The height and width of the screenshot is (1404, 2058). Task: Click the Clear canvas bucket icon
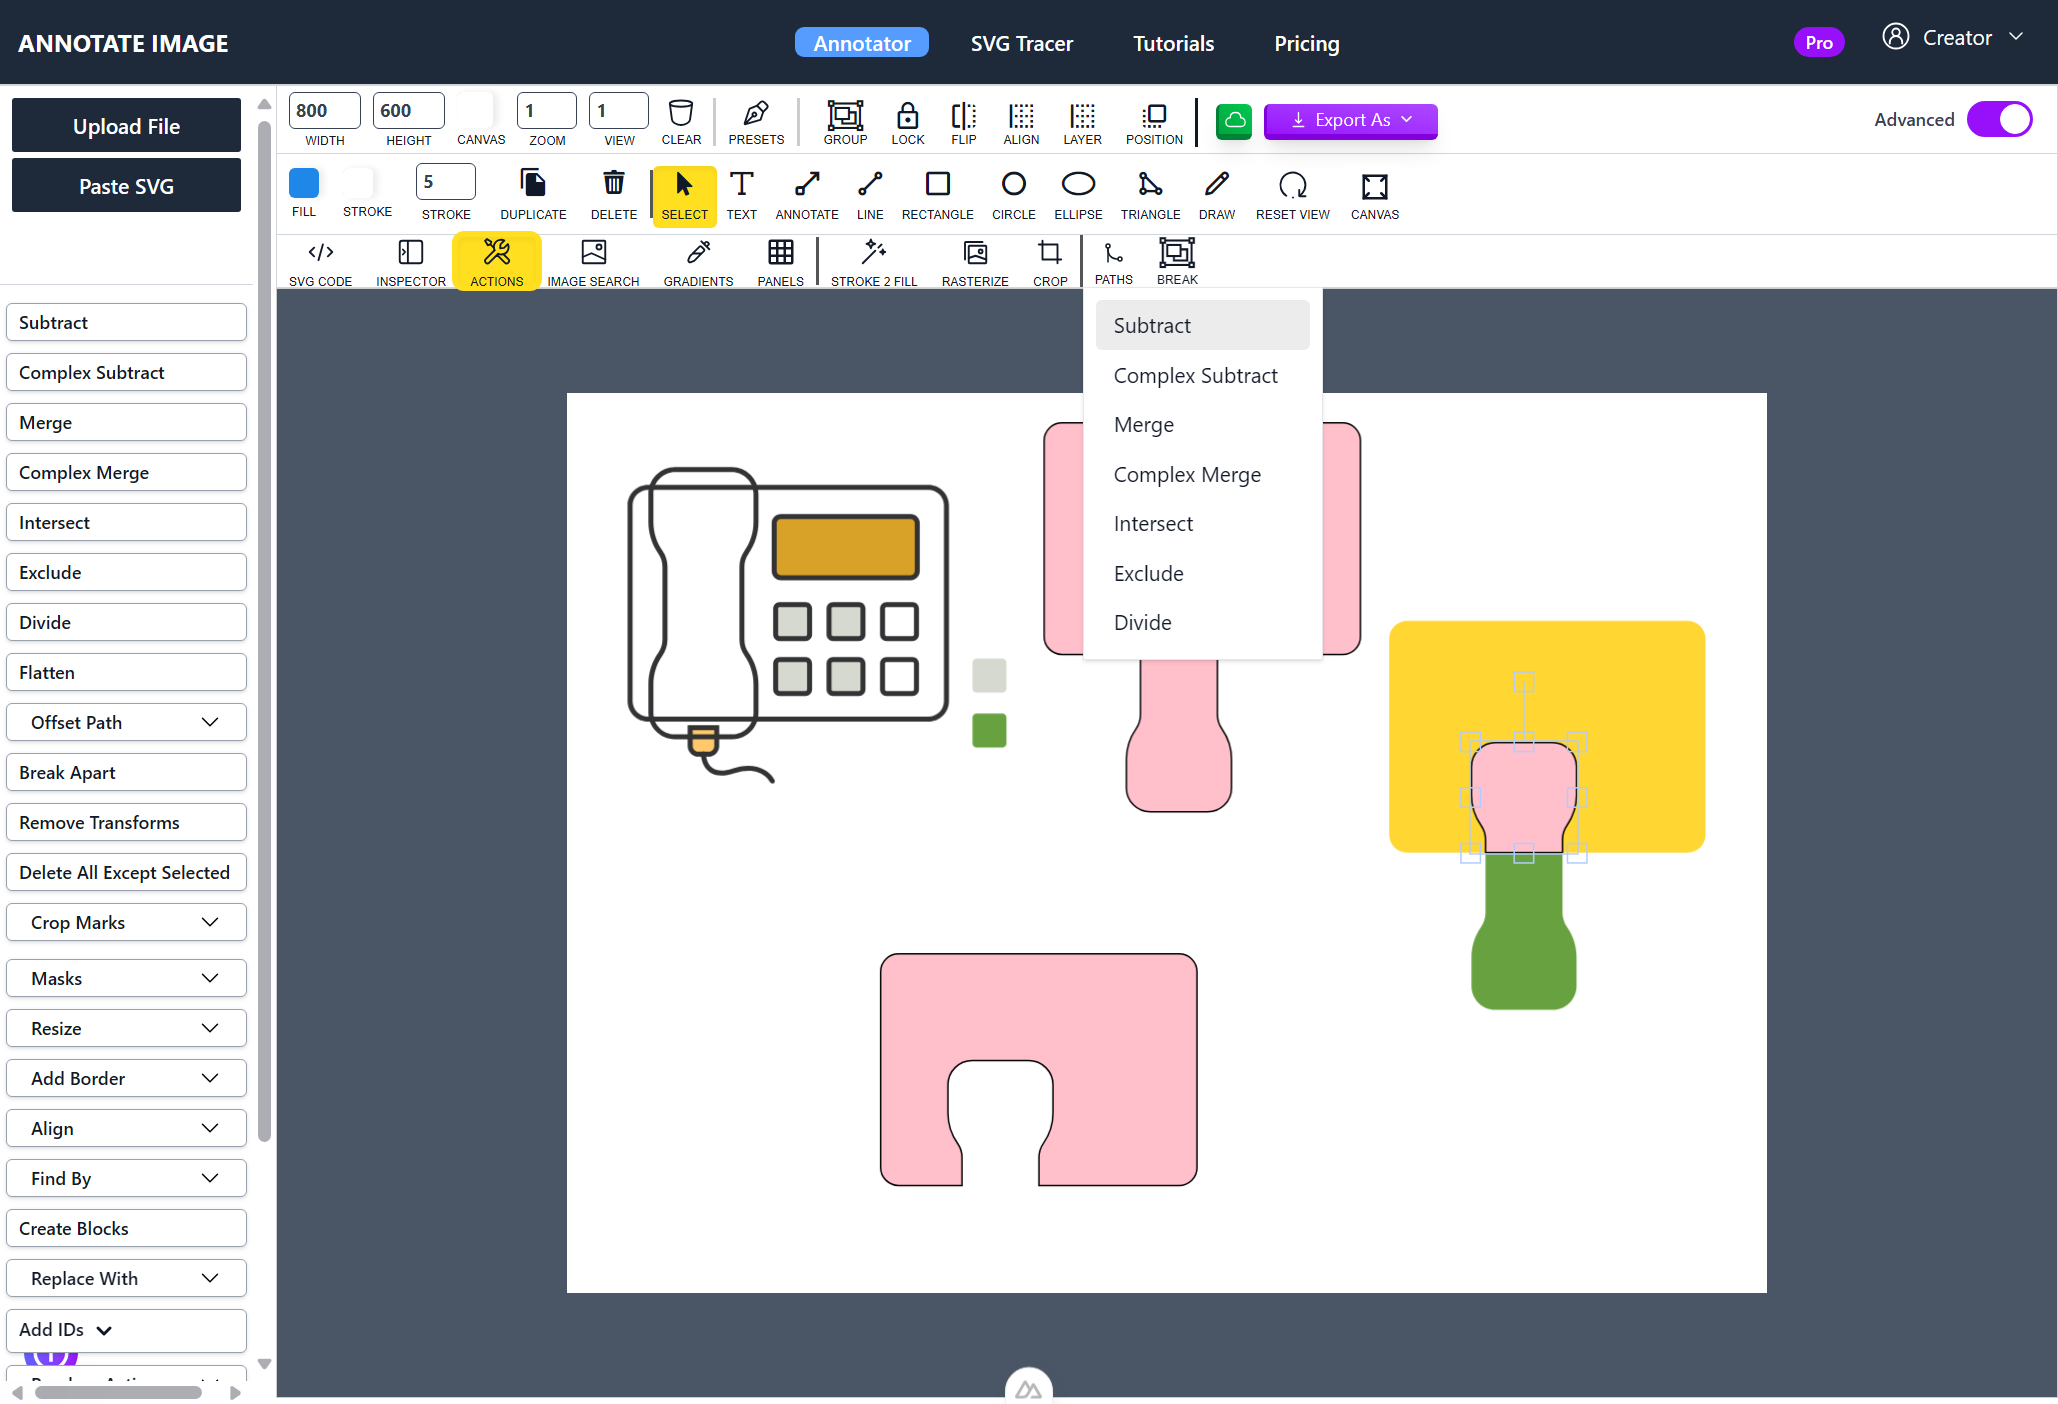[x=681, y=113]
